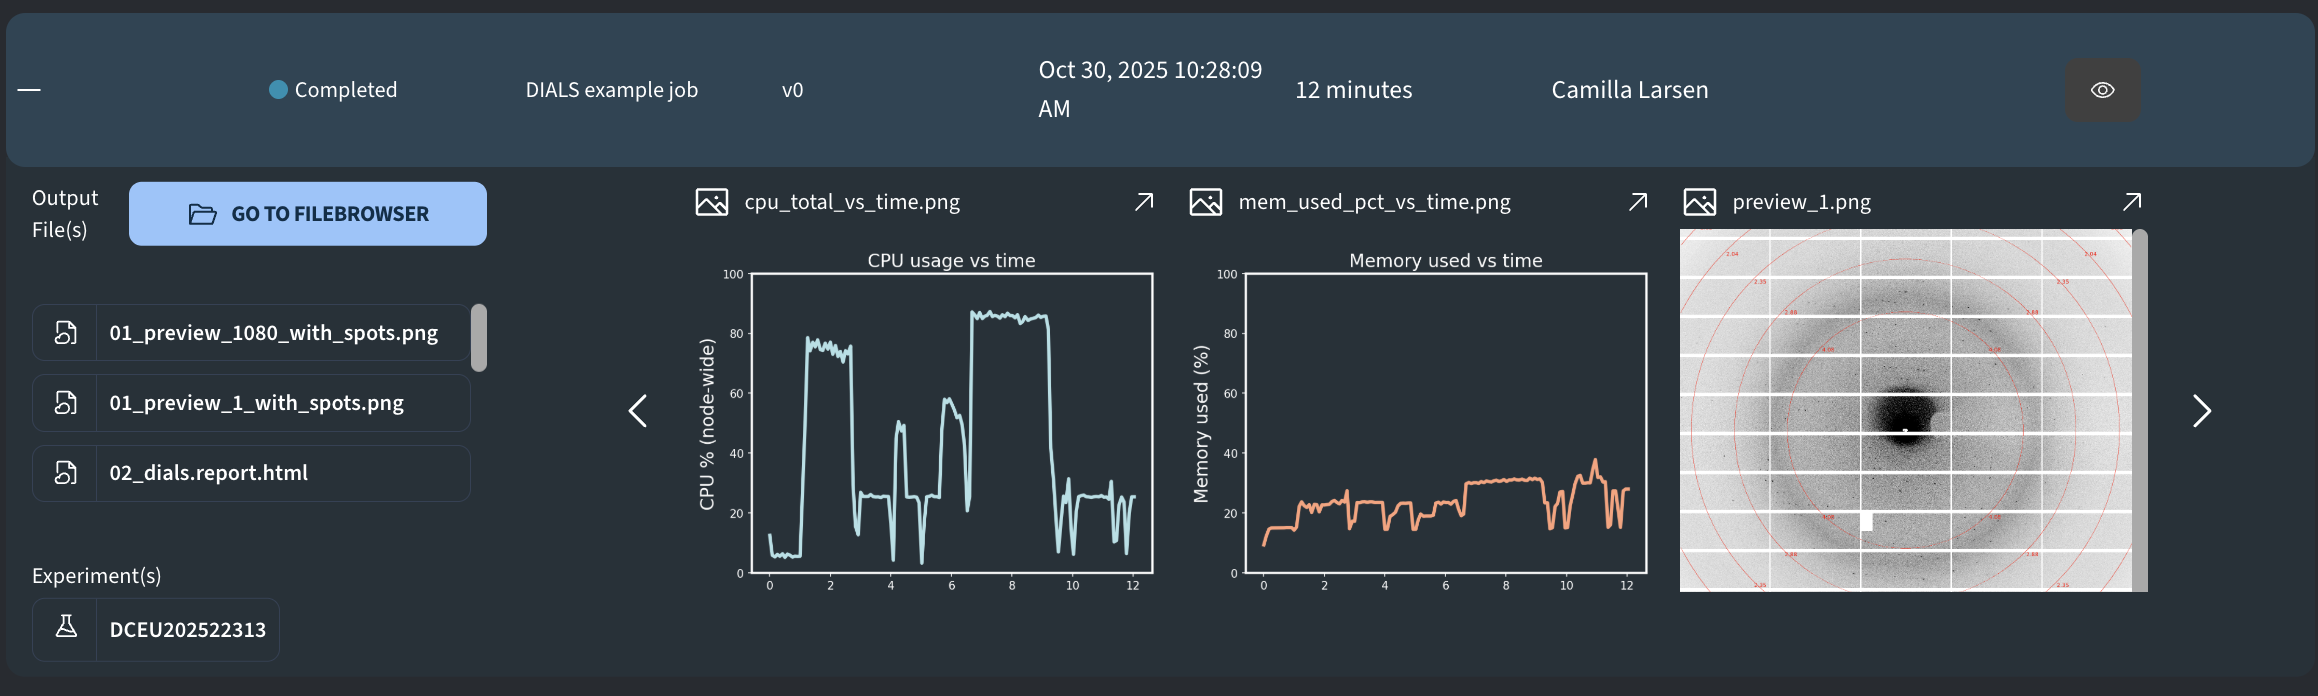Image resolution: width=2318 pixels, height=696 pixels.
Task: Click the output files list scrollbar
Action: coord(479,338)
